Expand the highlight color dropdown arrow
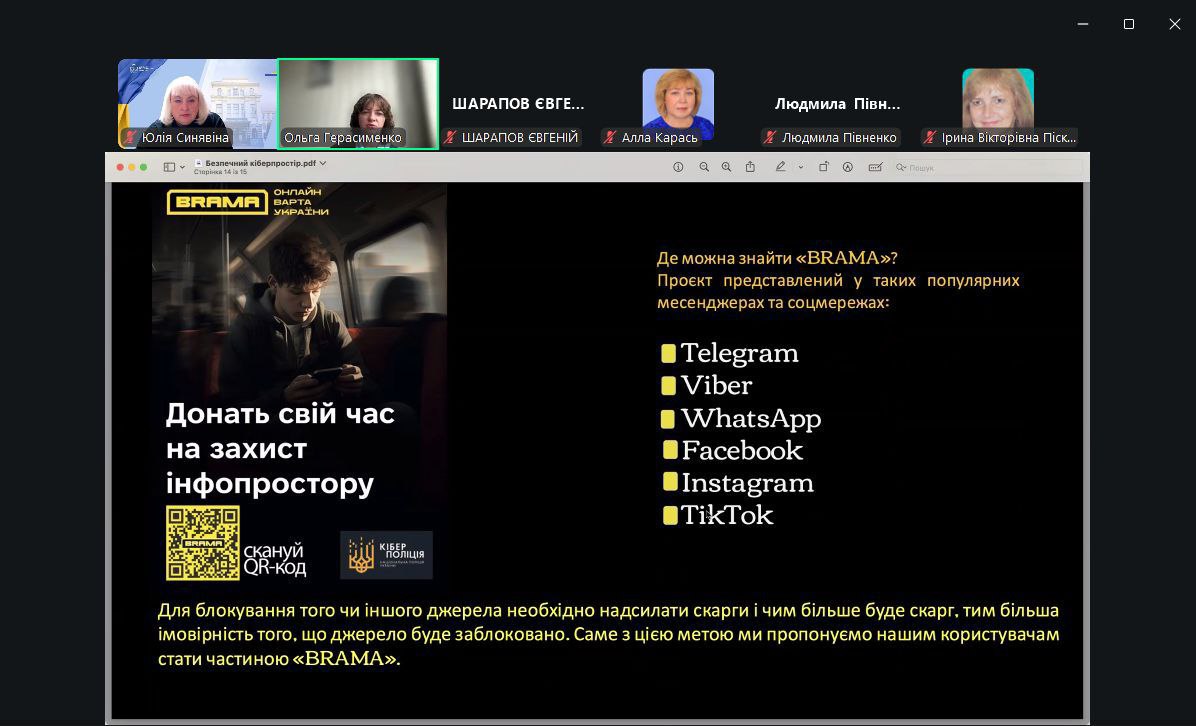This screenshot has height=726, width=1196. pyautogui.click(x=801, y=167)
